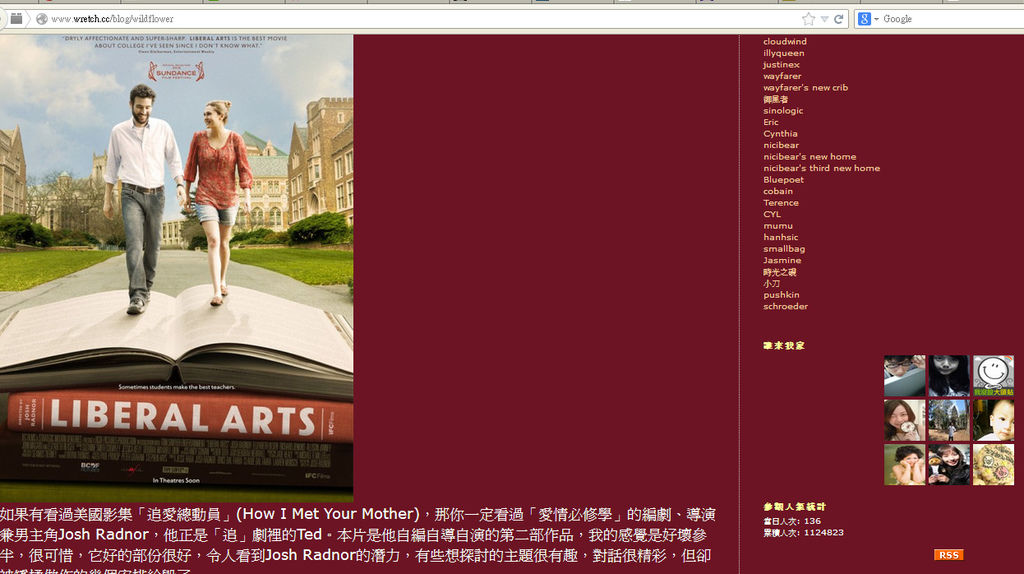Click the Liberal Arts movie poster image

tap(176, 268)
